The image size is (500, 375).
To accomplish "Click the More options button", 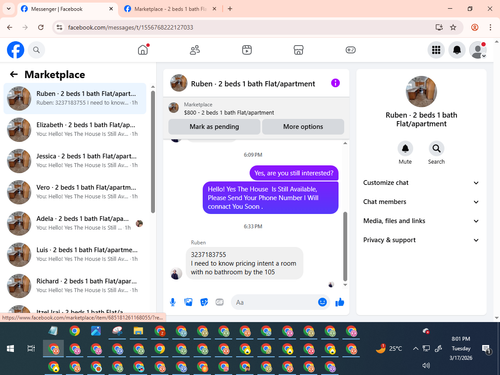I will coord(303,127).
